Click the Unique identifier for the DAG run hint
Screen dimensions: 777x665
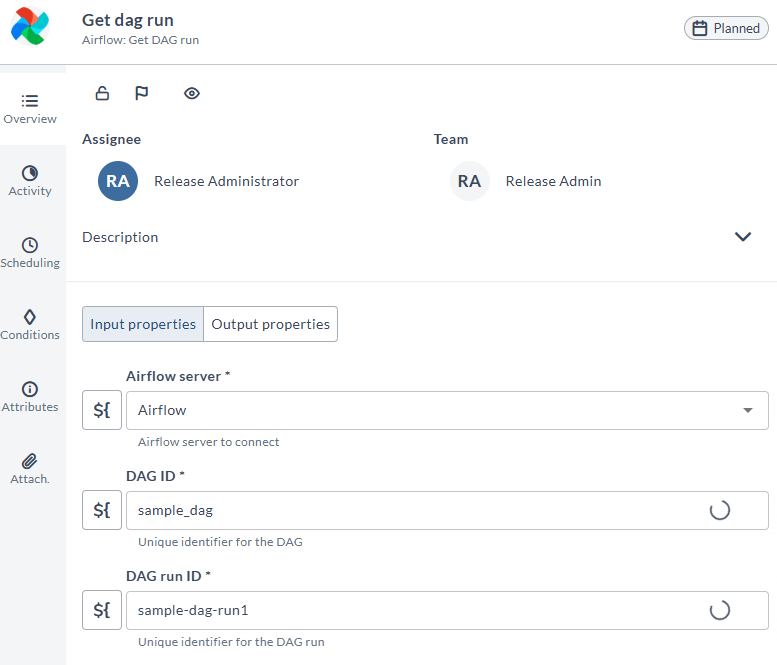pos(231,642)
